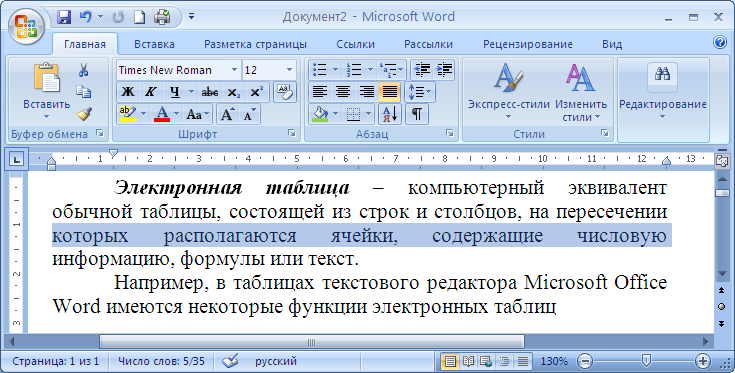735x373 pixels.
Task: Copy selection with copy icon
Action: pos(83,92)
